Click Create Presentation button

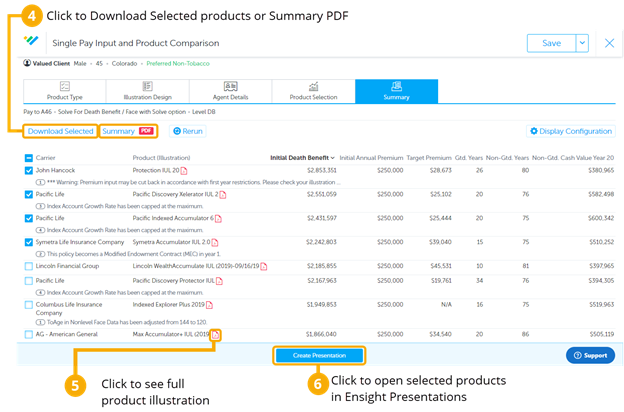coord(319,355)
